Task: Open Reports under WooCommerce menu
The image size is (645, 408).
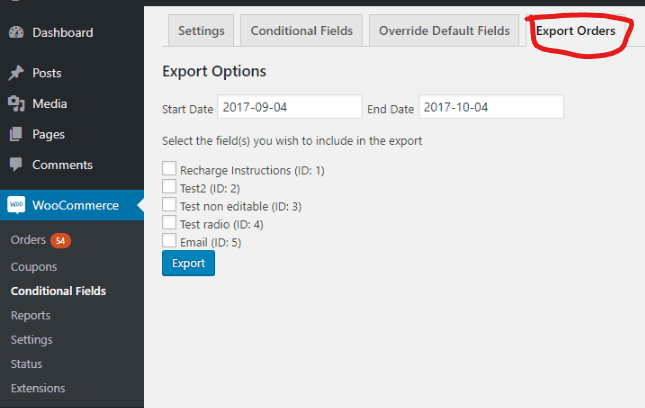Action: click(x=30, y=315)
